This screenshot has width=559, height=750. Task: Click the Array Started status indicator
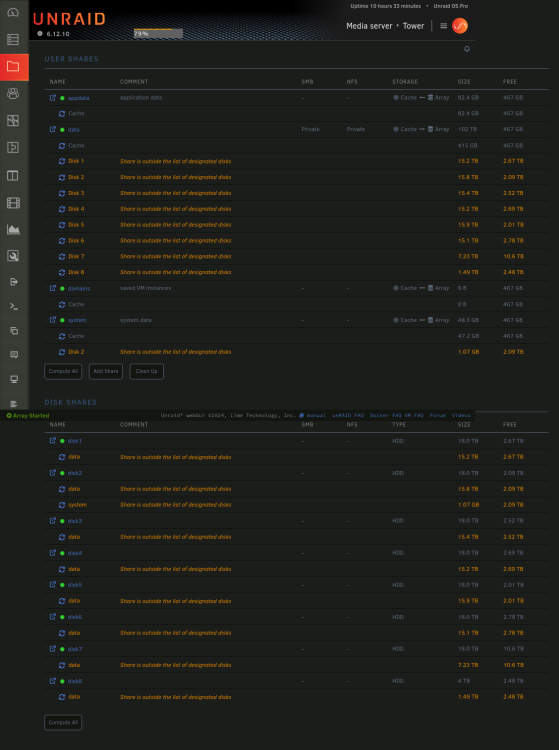tap(28, 416)
